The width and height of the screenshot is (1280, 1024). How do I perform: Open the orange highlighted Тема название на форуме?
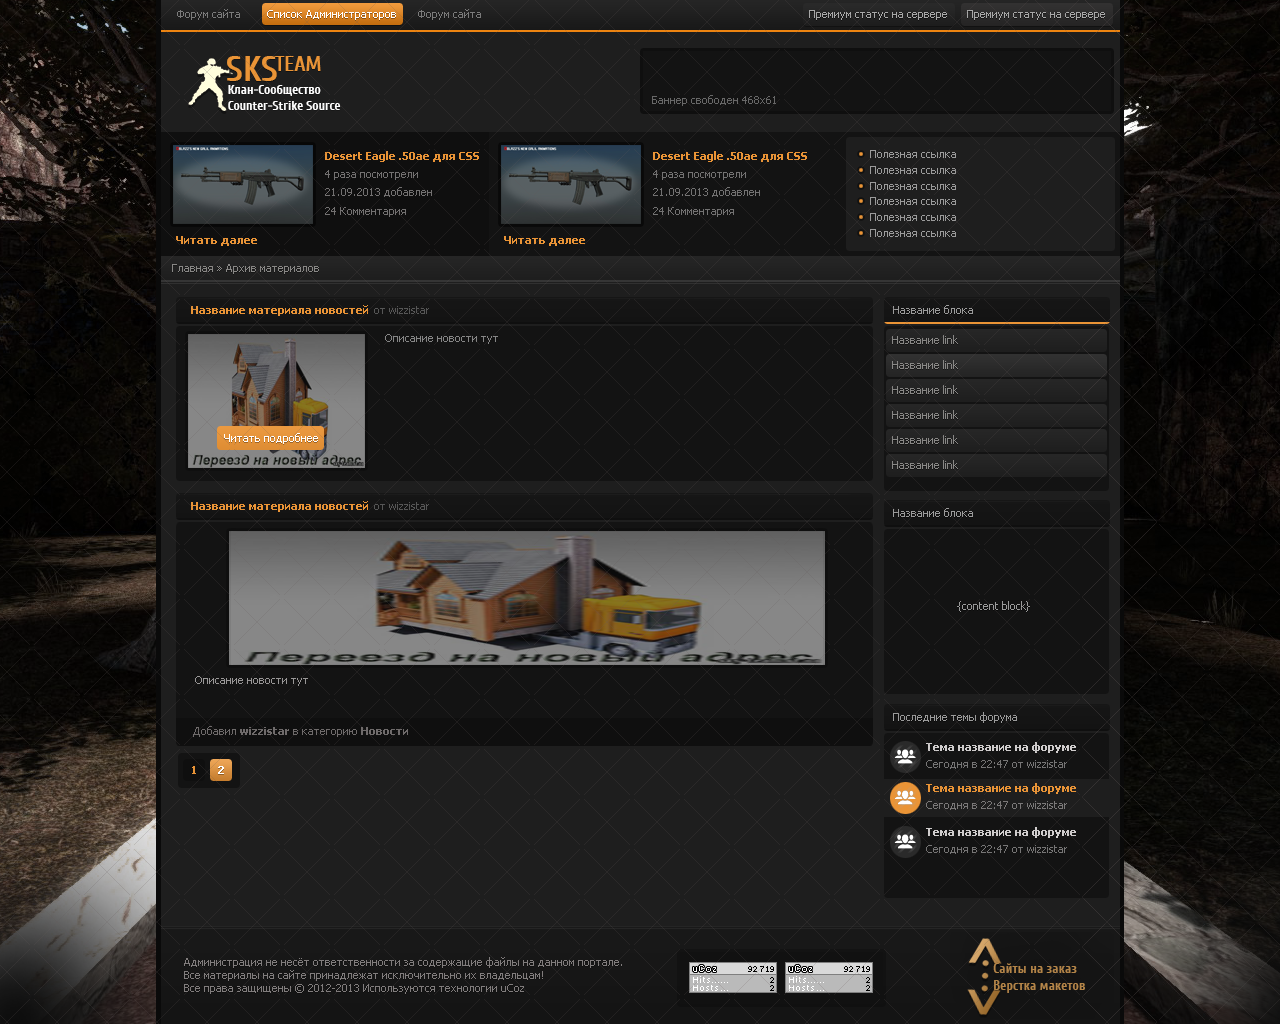[x=1000, y=788]
